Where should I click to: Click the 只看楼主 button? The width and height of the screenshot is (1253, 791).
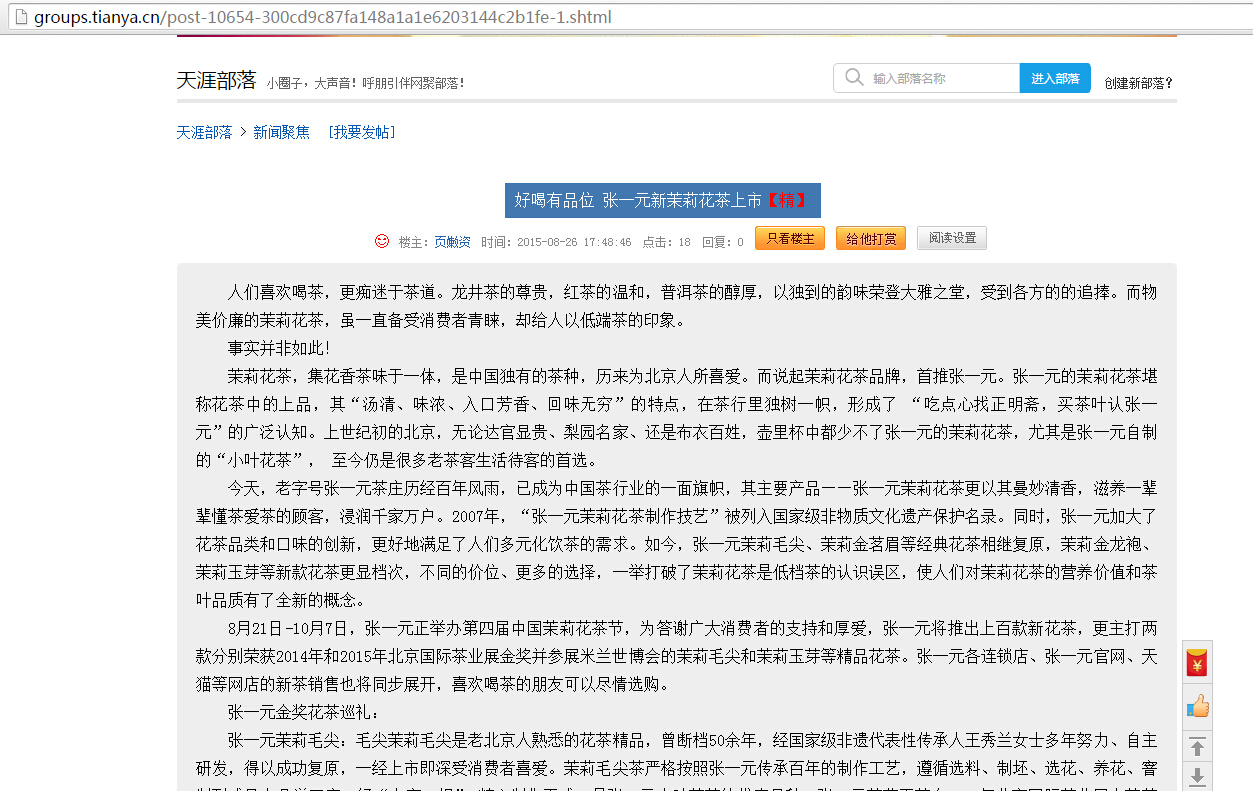coord(790,238)
